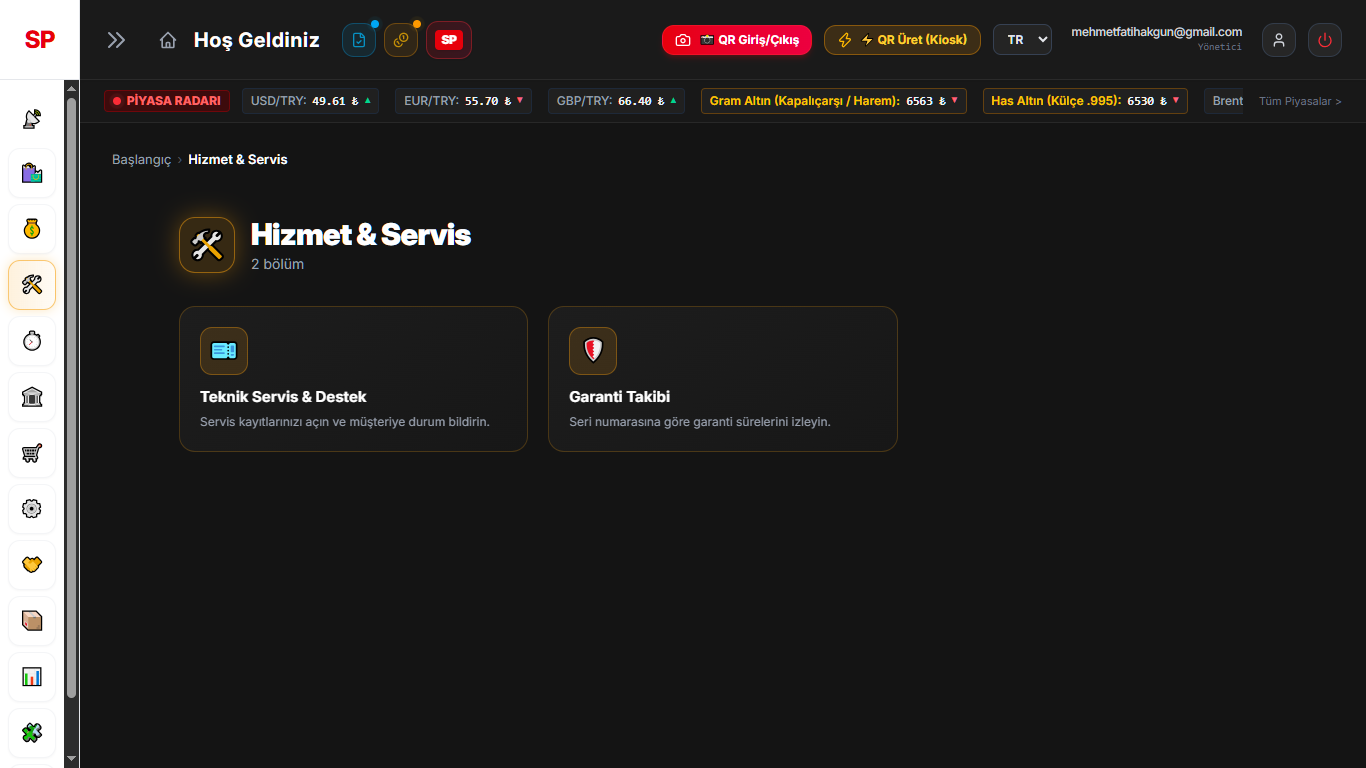
Task: Click the sidebar scrollbar up arrow
Action: pos(71,88)
